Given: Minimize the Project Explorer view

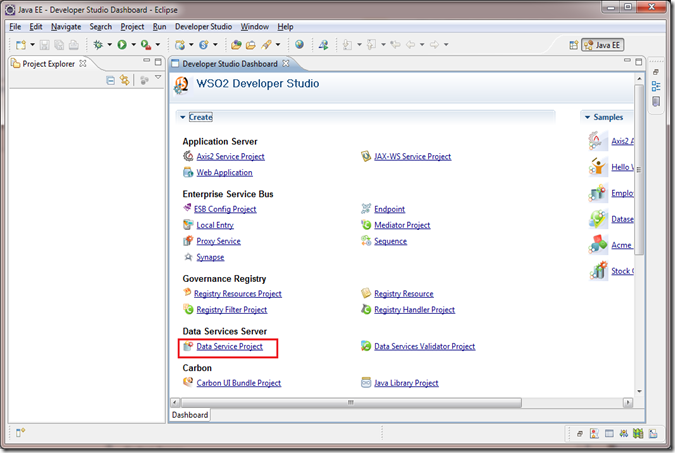Looking at the screenshot, I should pyautogui.click(x=147, y=61).
